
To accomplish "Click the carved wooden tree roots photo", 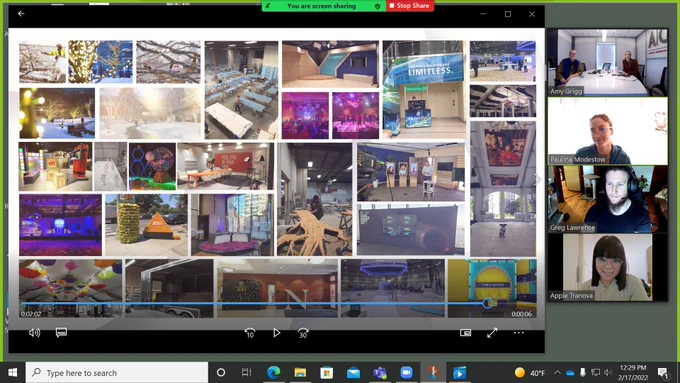I will click(x=314, y=199).
